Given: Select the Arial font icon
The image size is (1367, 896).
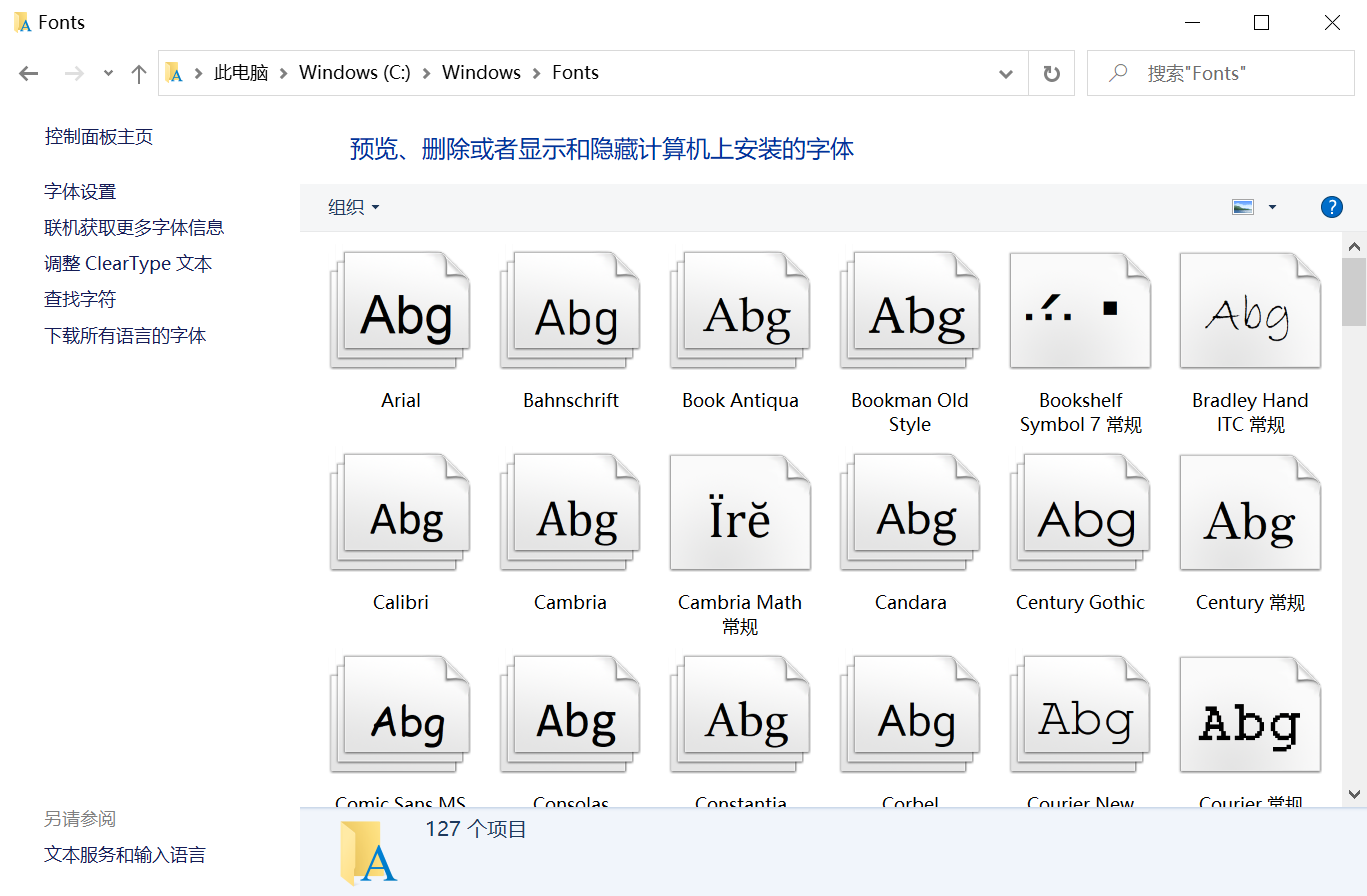Looking at the screenshot, I should click(400, 311).
